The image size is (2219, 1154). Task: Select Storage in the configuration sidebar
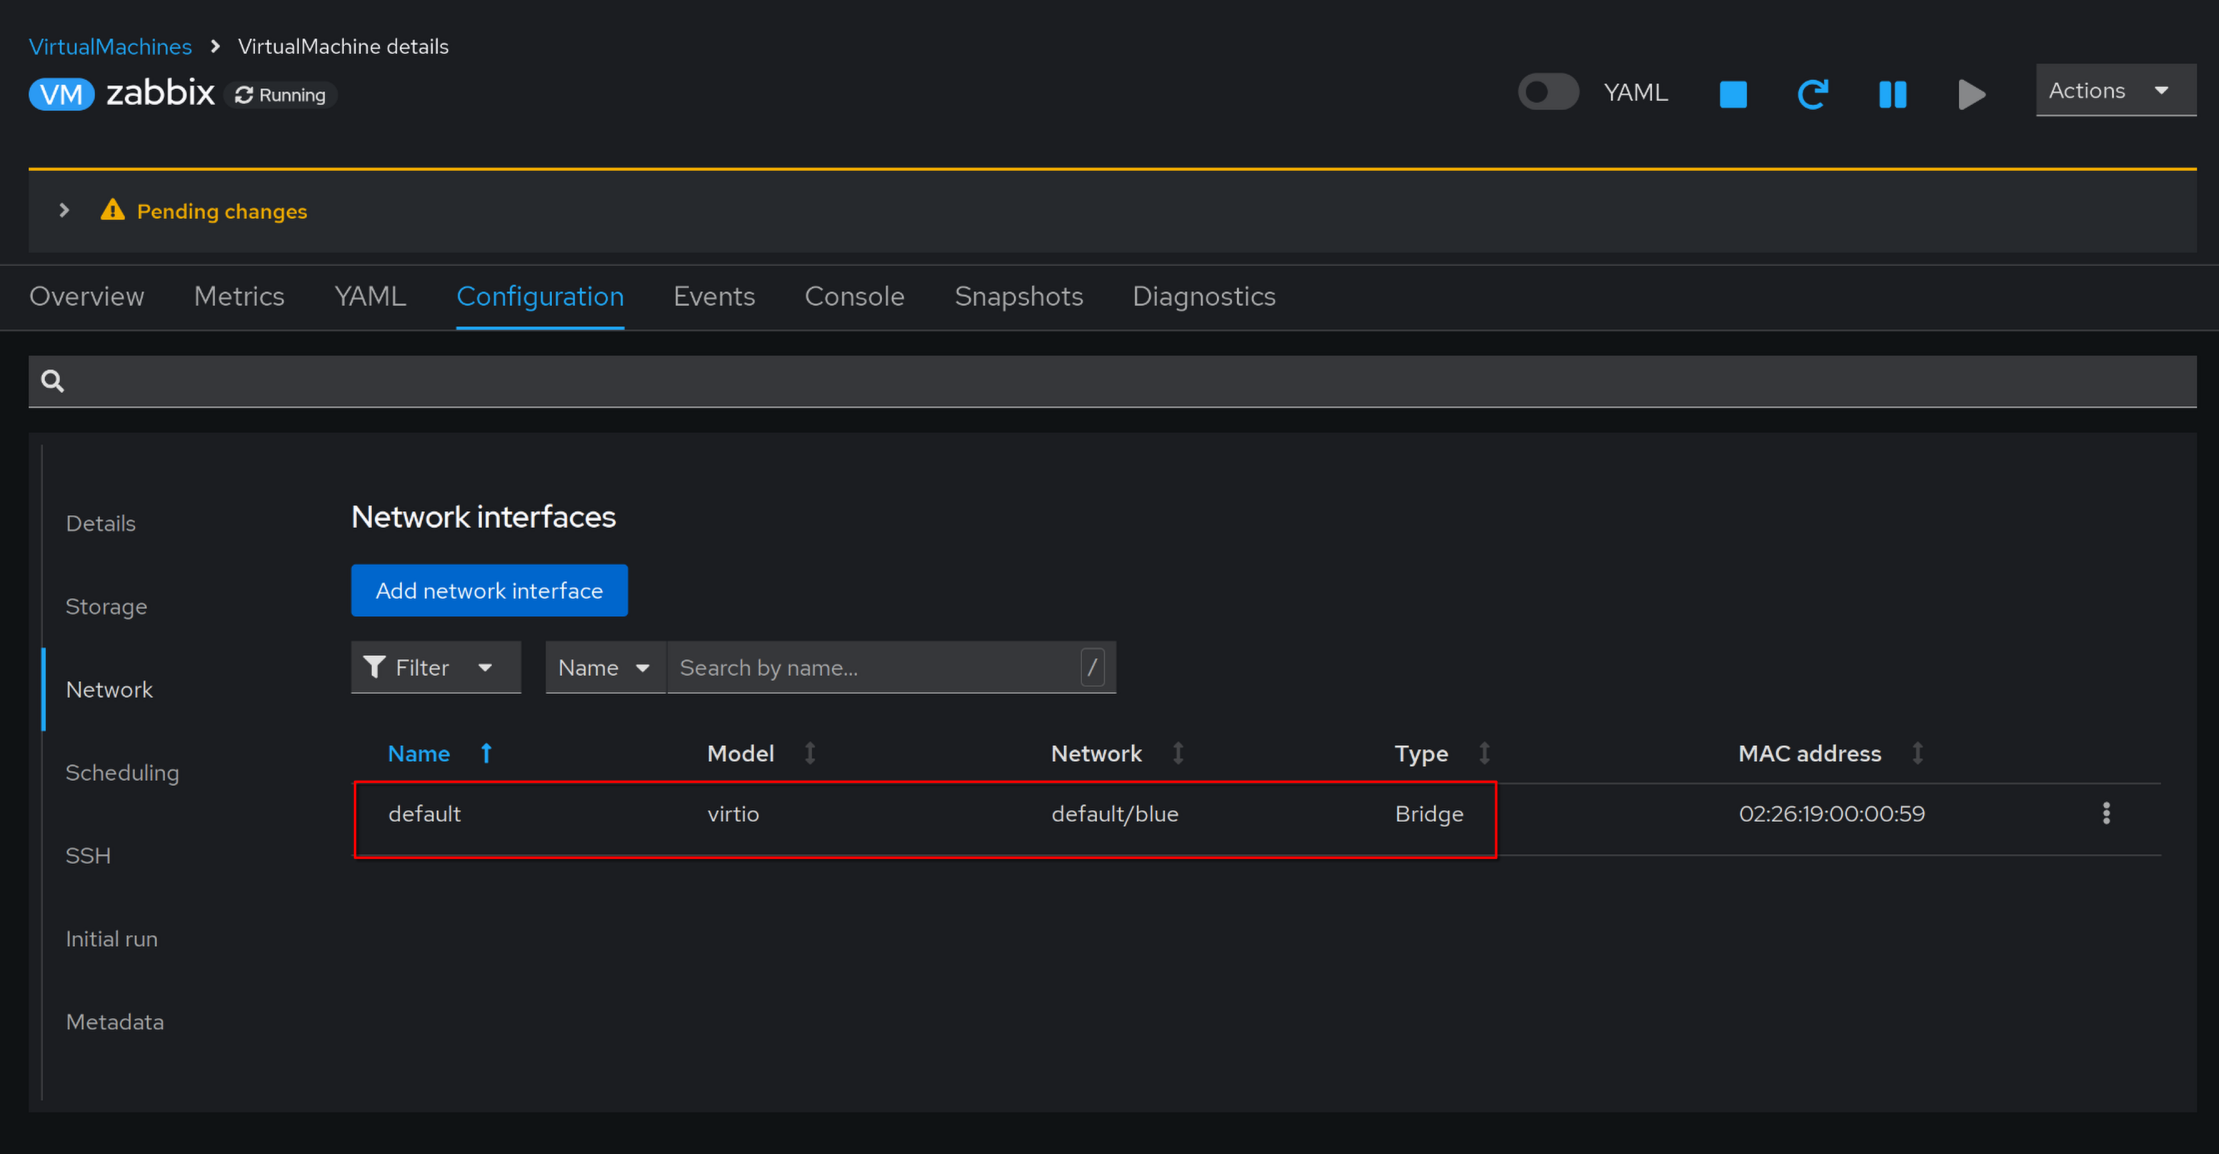coord(106,606)
